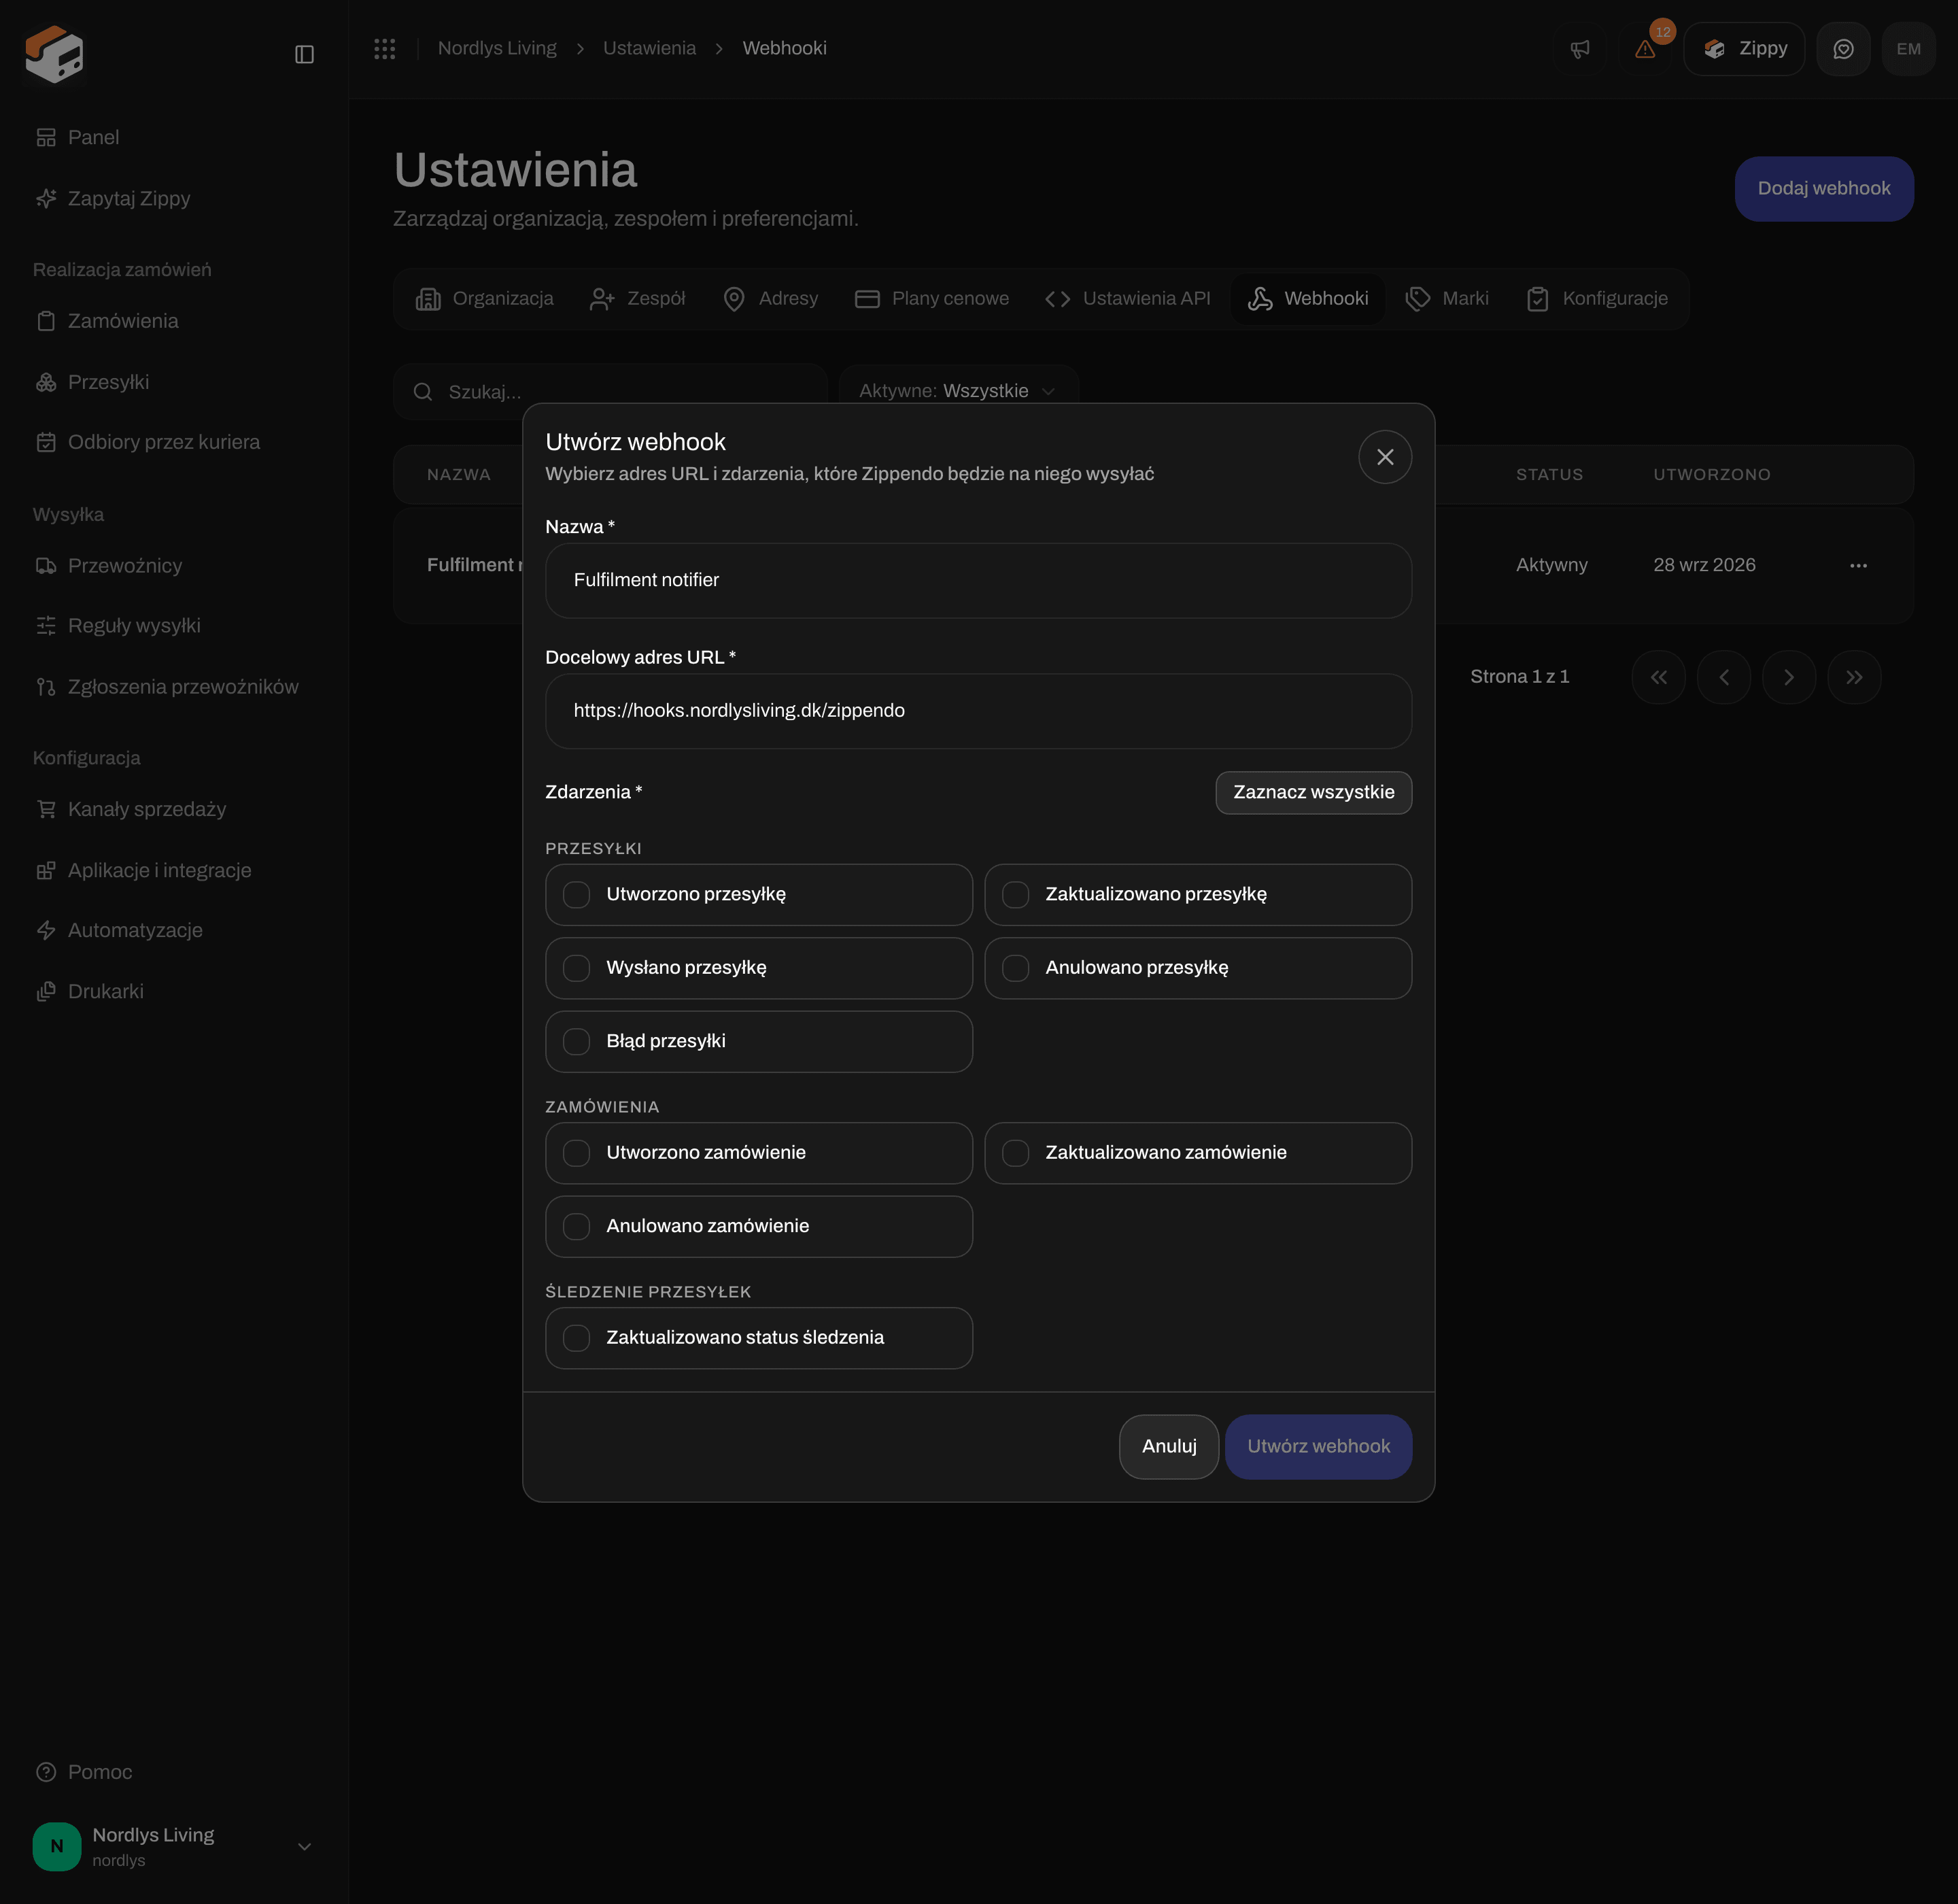
Task: Switch to the Zespół tab
Action: pyautogui.click(x=638, y=299)
